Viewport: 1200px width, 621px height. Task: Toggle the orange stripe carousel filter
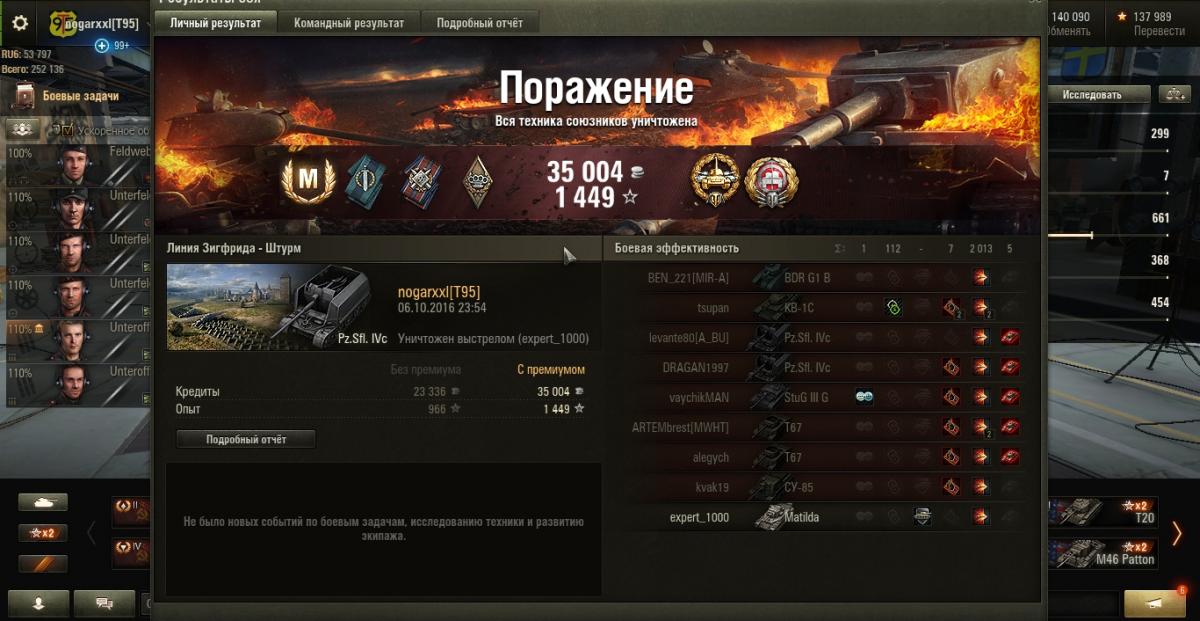click(x=43, y=564)
